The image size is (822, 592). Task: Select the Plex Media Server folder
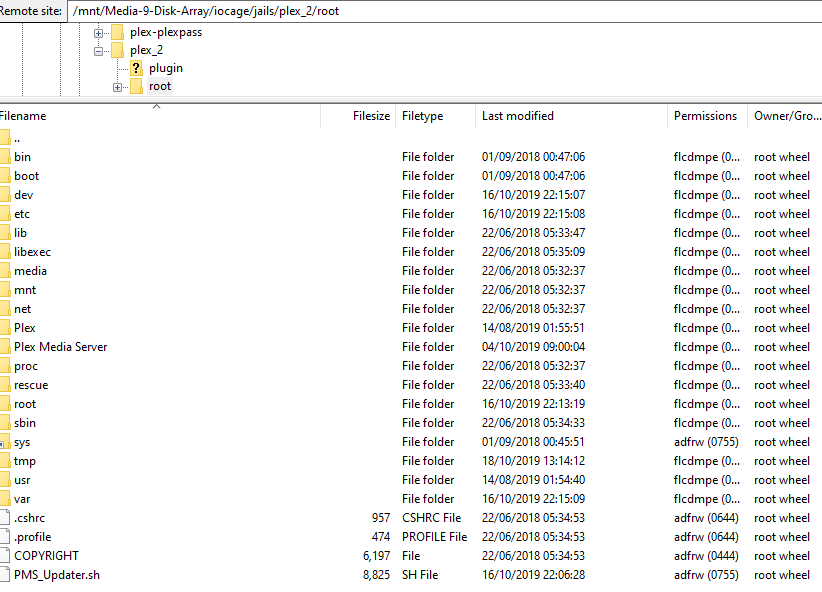pos(411,347)
